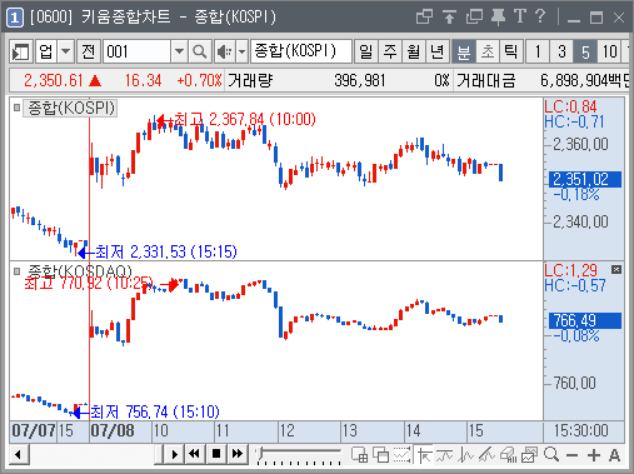
Task: Click the fast-forward chart replay button
Action: coord(237,454)
